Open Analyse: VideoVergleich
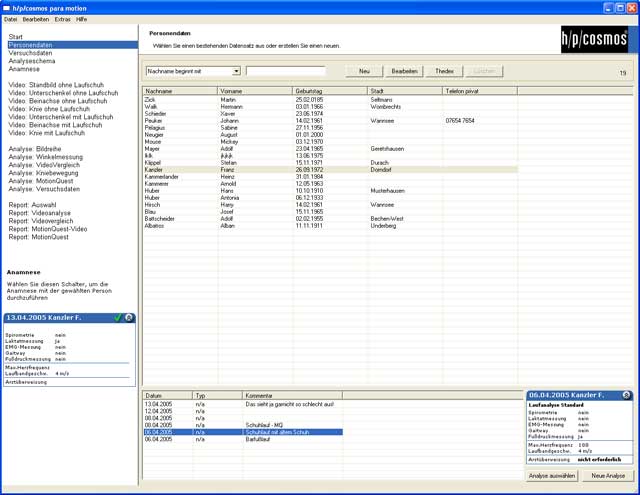This screenshot has height=495, width=640. tap(44, 165)
